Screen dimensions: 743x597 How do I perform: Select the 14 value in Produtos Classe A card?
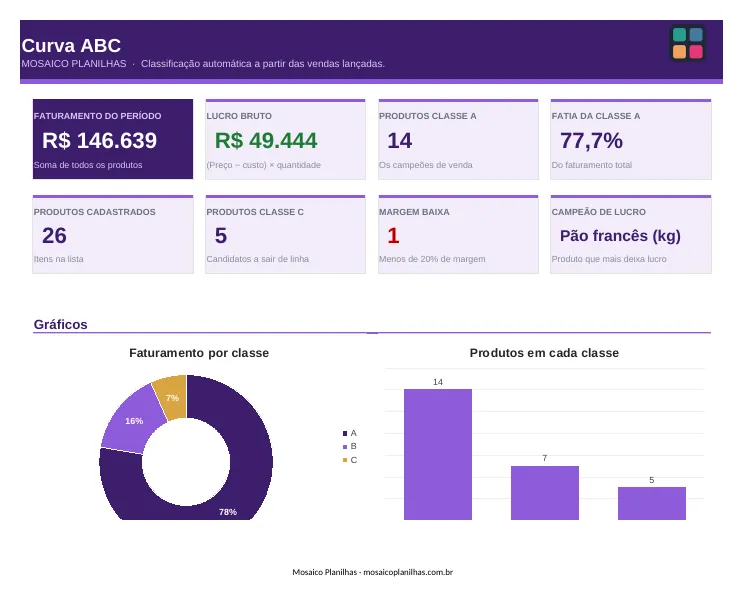(x=400, y=141)
